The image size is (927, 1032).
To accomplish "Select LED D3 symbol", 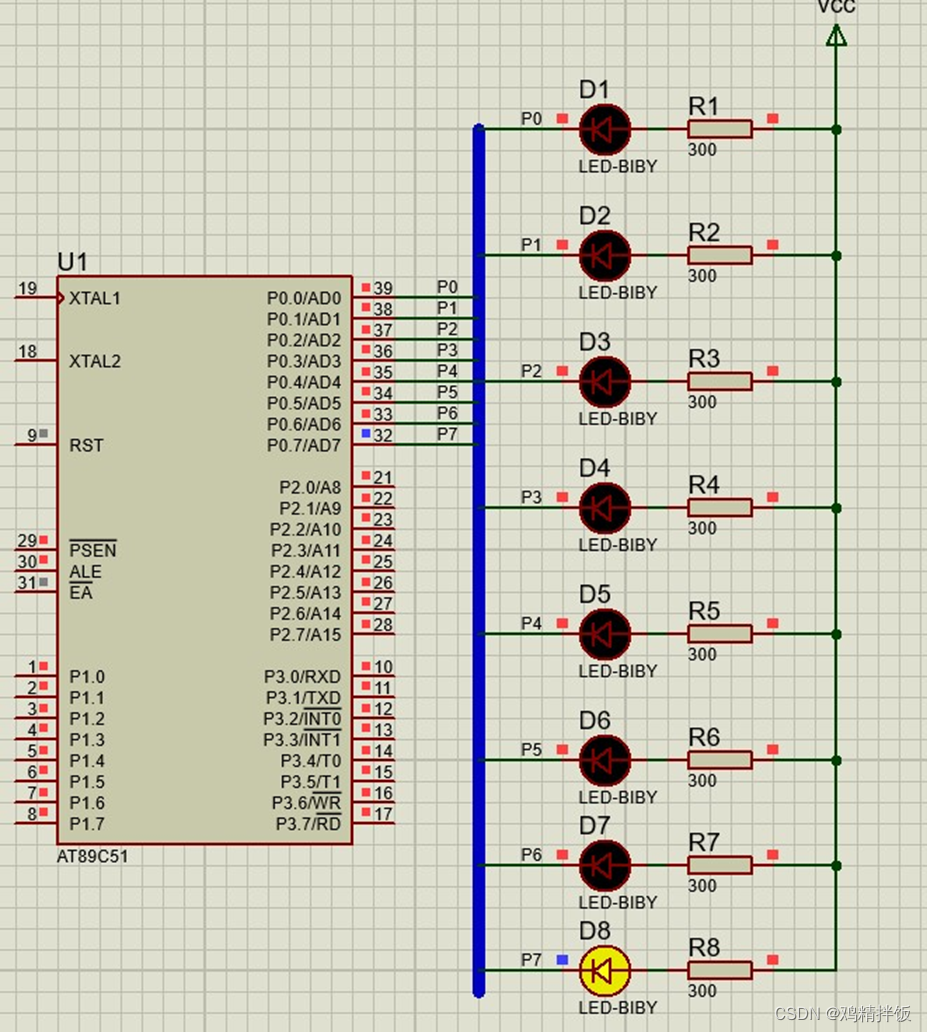I will point(604,382).
